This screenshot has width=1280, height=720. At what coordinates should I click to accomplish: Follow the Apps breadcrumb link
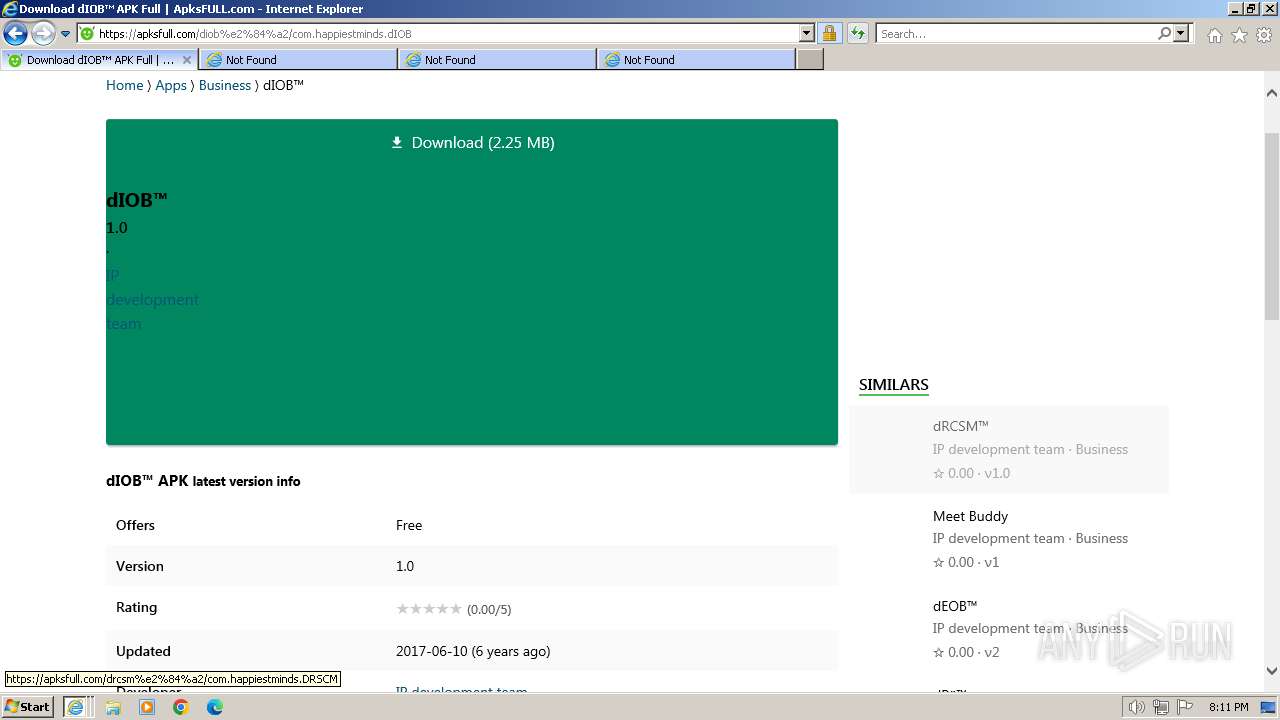[x=171, y=85]
